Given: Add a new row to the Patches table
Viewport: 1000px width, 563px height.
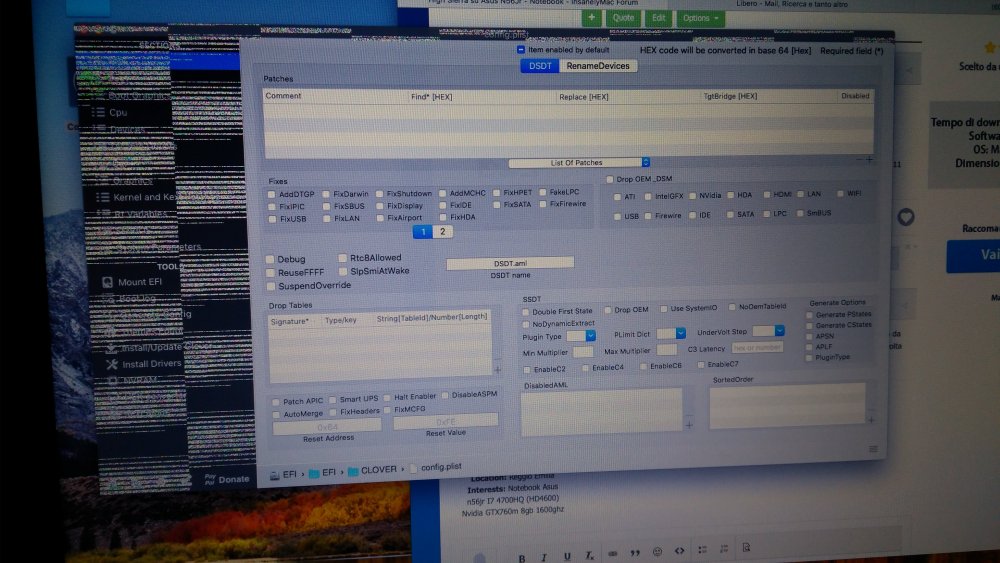Looking at the screenshot, I should coord(869,159).
